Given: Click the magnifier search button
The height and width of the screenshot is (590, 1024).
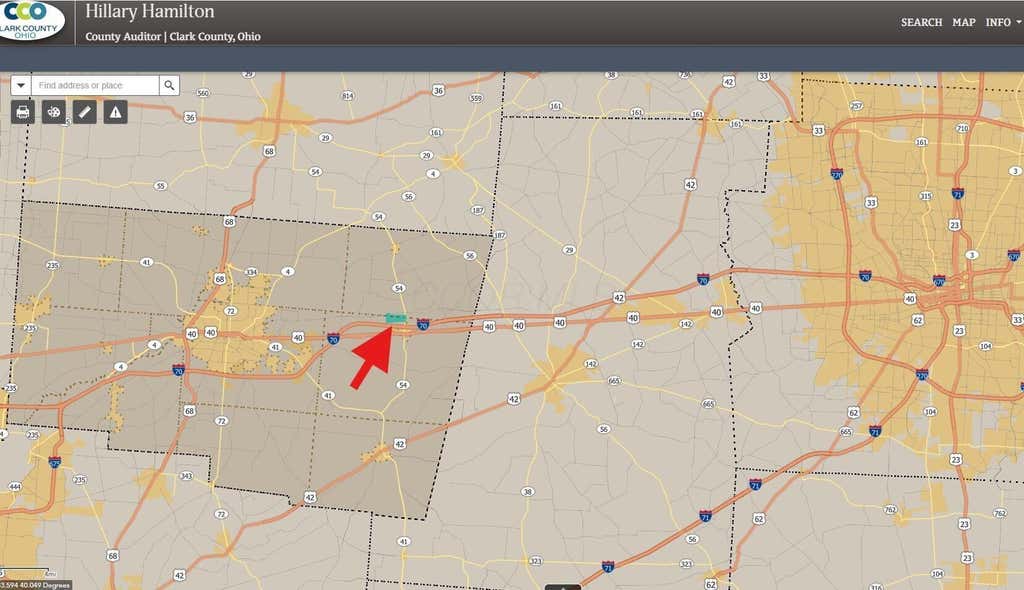Looking at the screenshot, I should 169,85.
